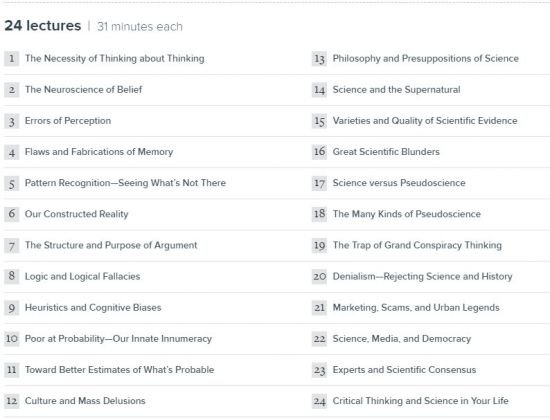Open lecture The Necessity of Thinking about Thinking
The image size is (550, 420).
click(x=115, y=59)
